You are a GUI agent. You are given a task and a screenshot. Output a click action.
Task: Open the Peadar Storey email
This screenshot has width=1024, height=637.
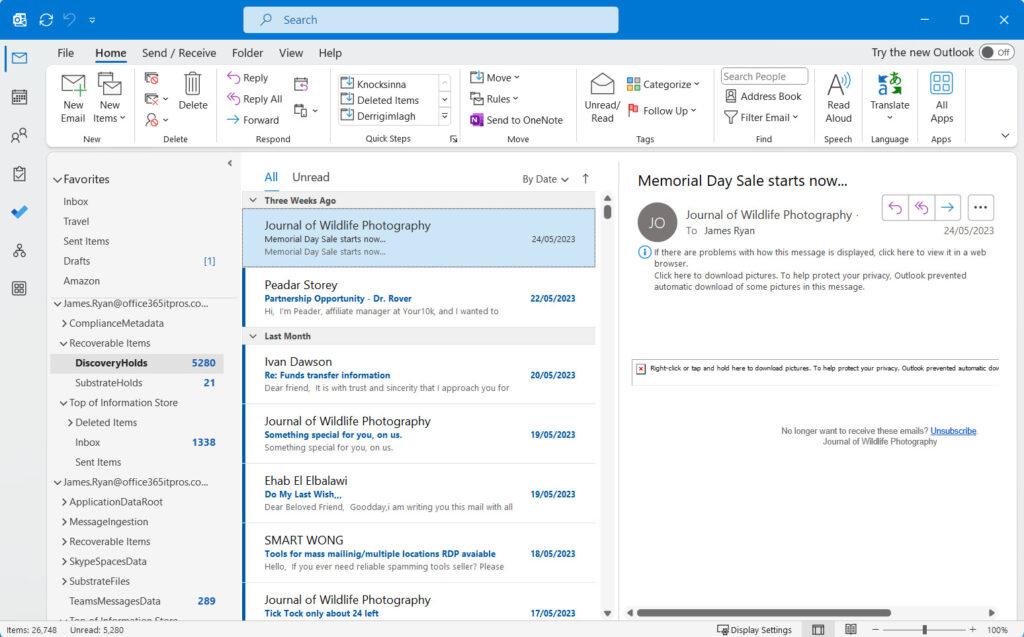click(419, 297)
